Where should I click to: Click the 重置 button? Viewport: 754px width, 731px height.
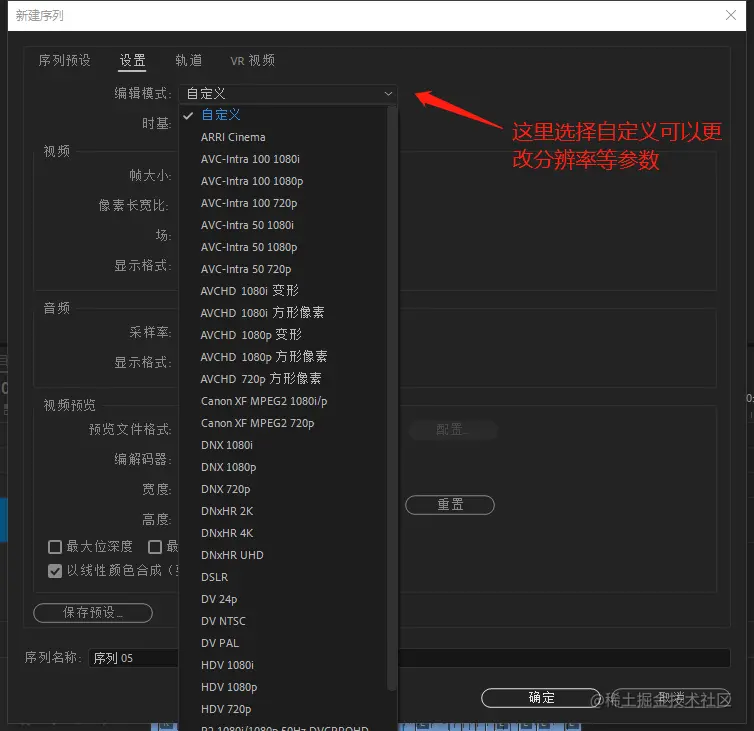click(x=450, y=505)
